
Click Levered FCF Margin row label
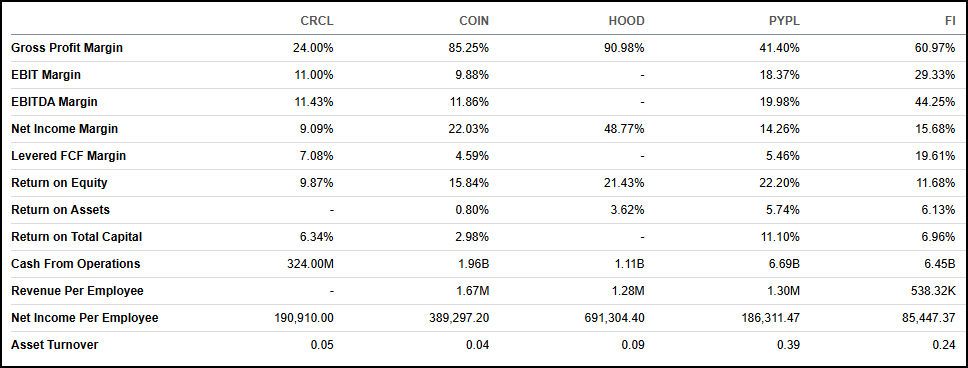point(69,156)
